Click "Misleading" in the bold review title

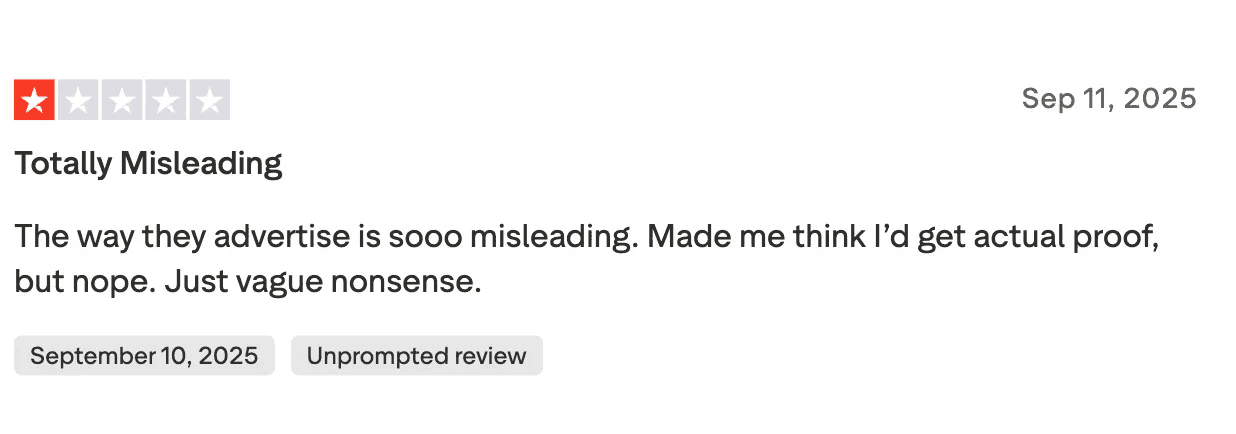(x=201, y=163)
